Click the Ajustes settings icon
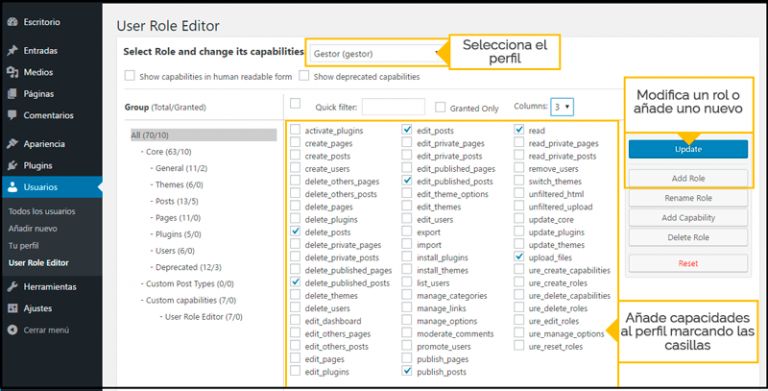The image size is (768, 391). [x=13, y=308]
